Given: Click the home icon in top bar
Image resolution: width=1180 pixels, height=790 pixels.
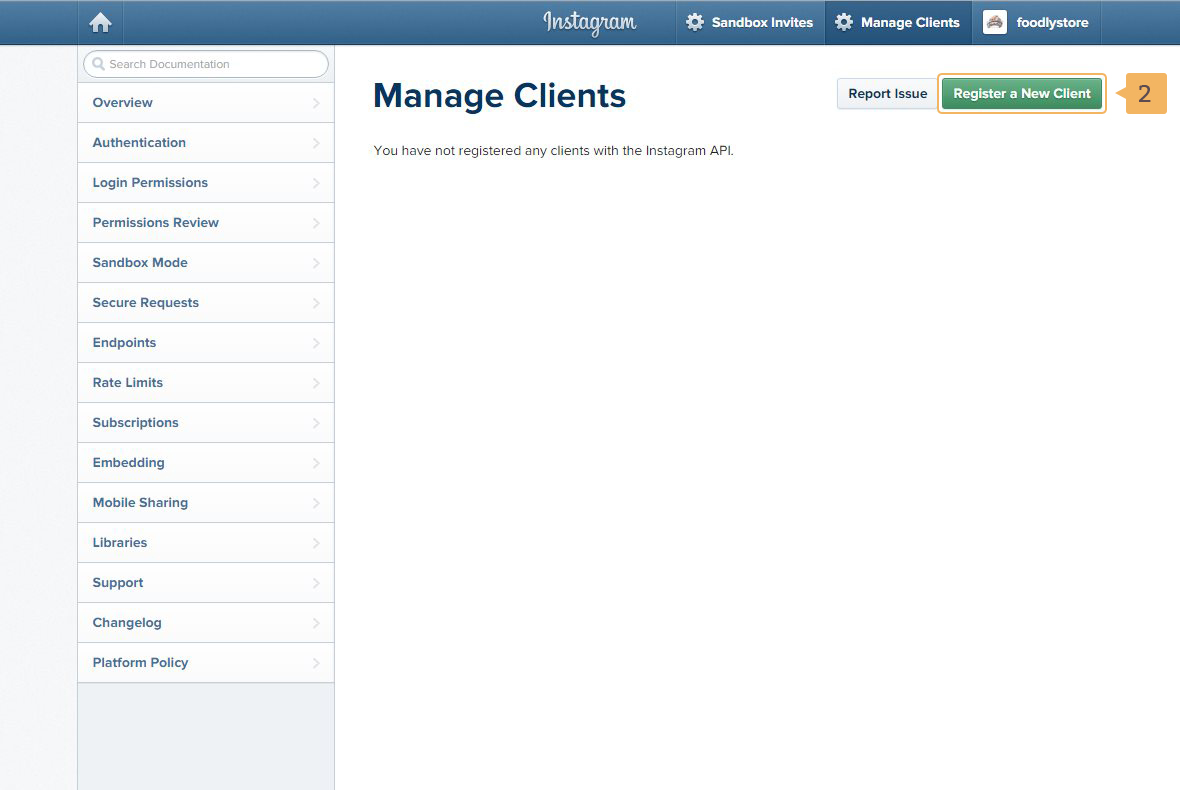Looking at the screenshot, I should [100, 23].
